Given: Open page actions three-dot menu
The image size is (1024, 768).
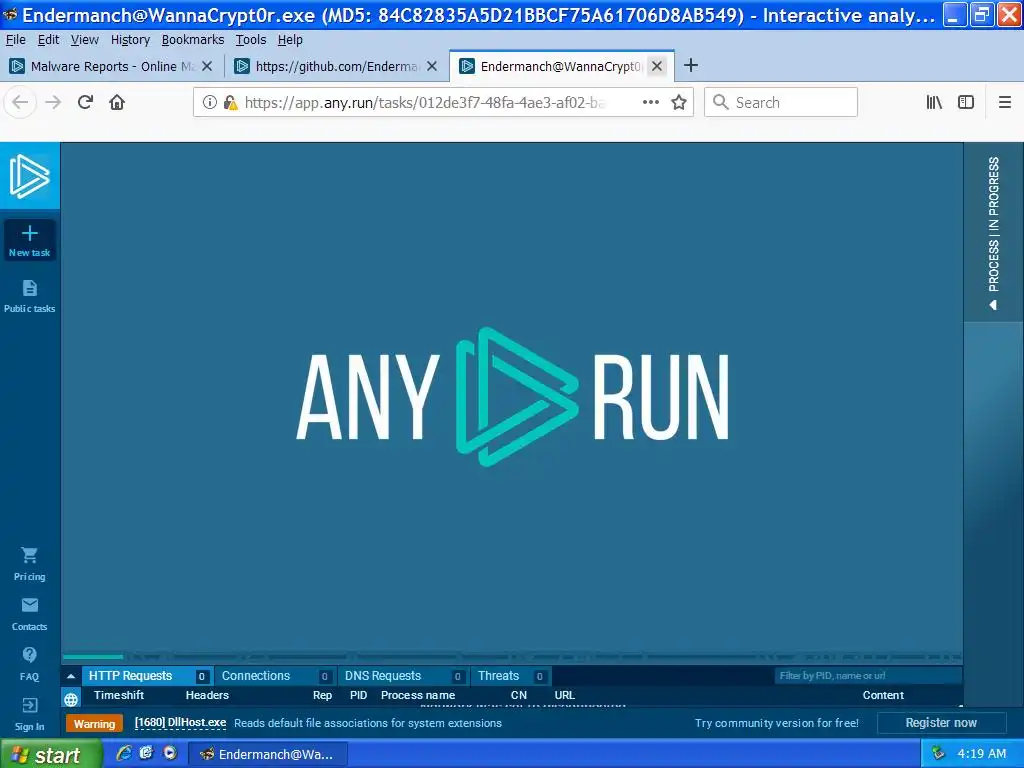Looking at the screenshot, I should tap(650, 102).
